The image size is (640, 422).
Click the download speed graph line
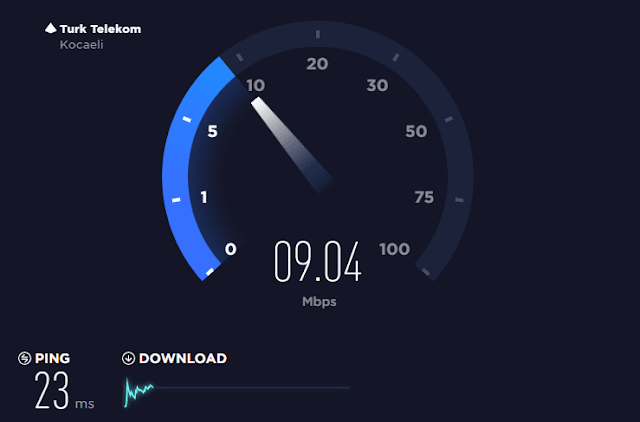tap(237, 391)
